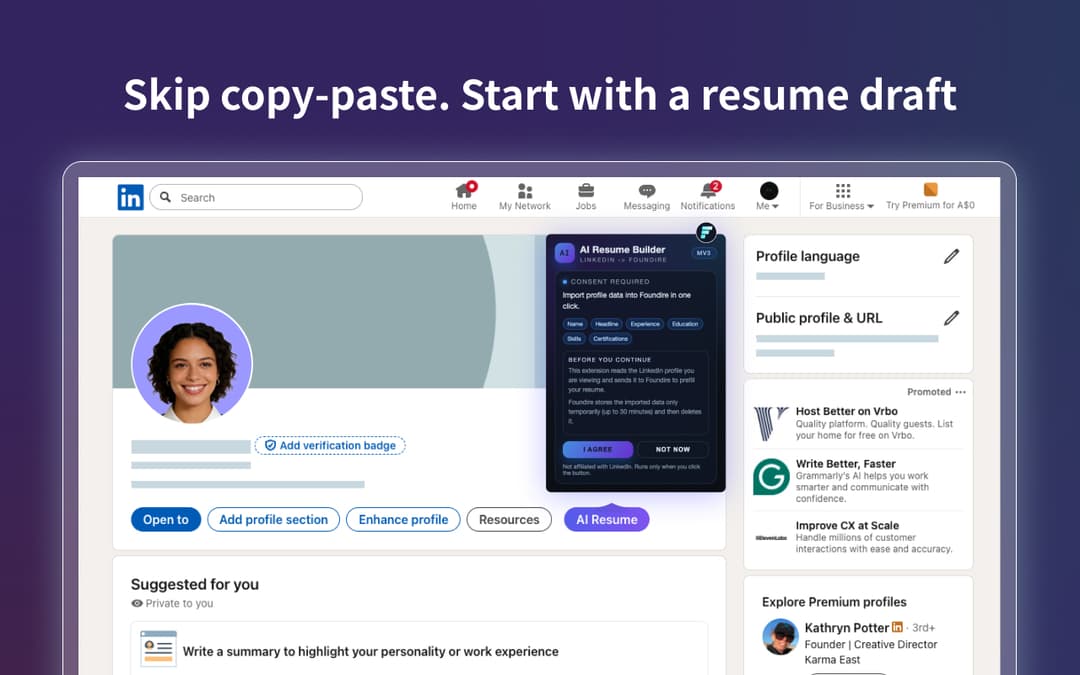The image size is (1080, 675).
Task: Open Messaging conversations
Action: click(646, 196)
